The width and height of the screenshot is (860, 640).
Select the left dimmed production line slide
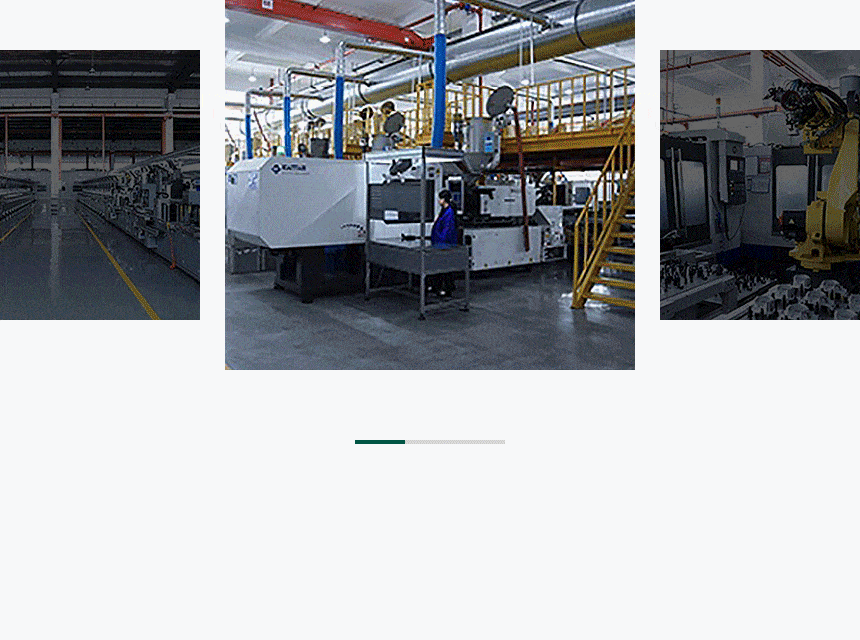click(100, 185)
